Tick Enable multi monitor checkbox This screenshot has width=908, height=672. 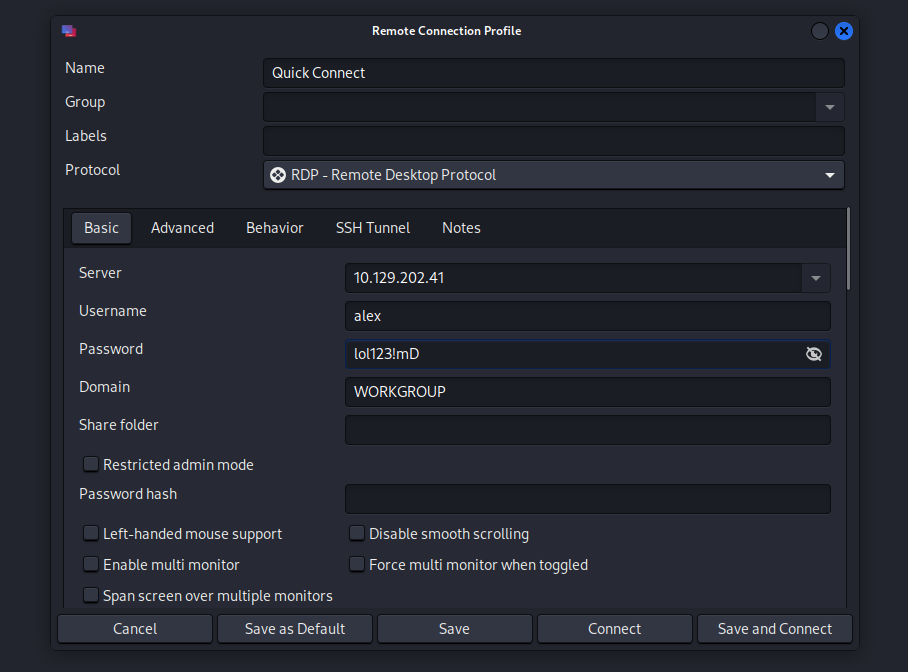click(x=91, y=565)
